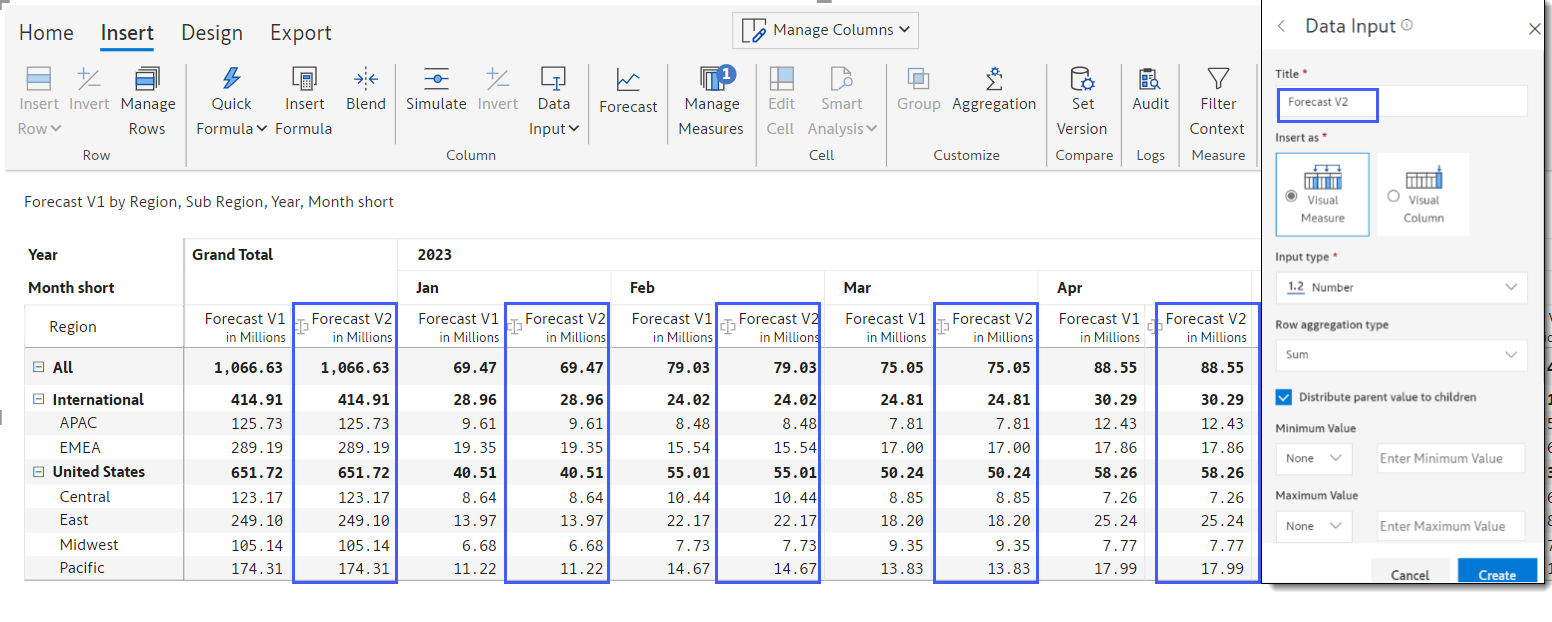
Task: Expand Row aggregation type Sum dropdown
Action: [1400, 355]
